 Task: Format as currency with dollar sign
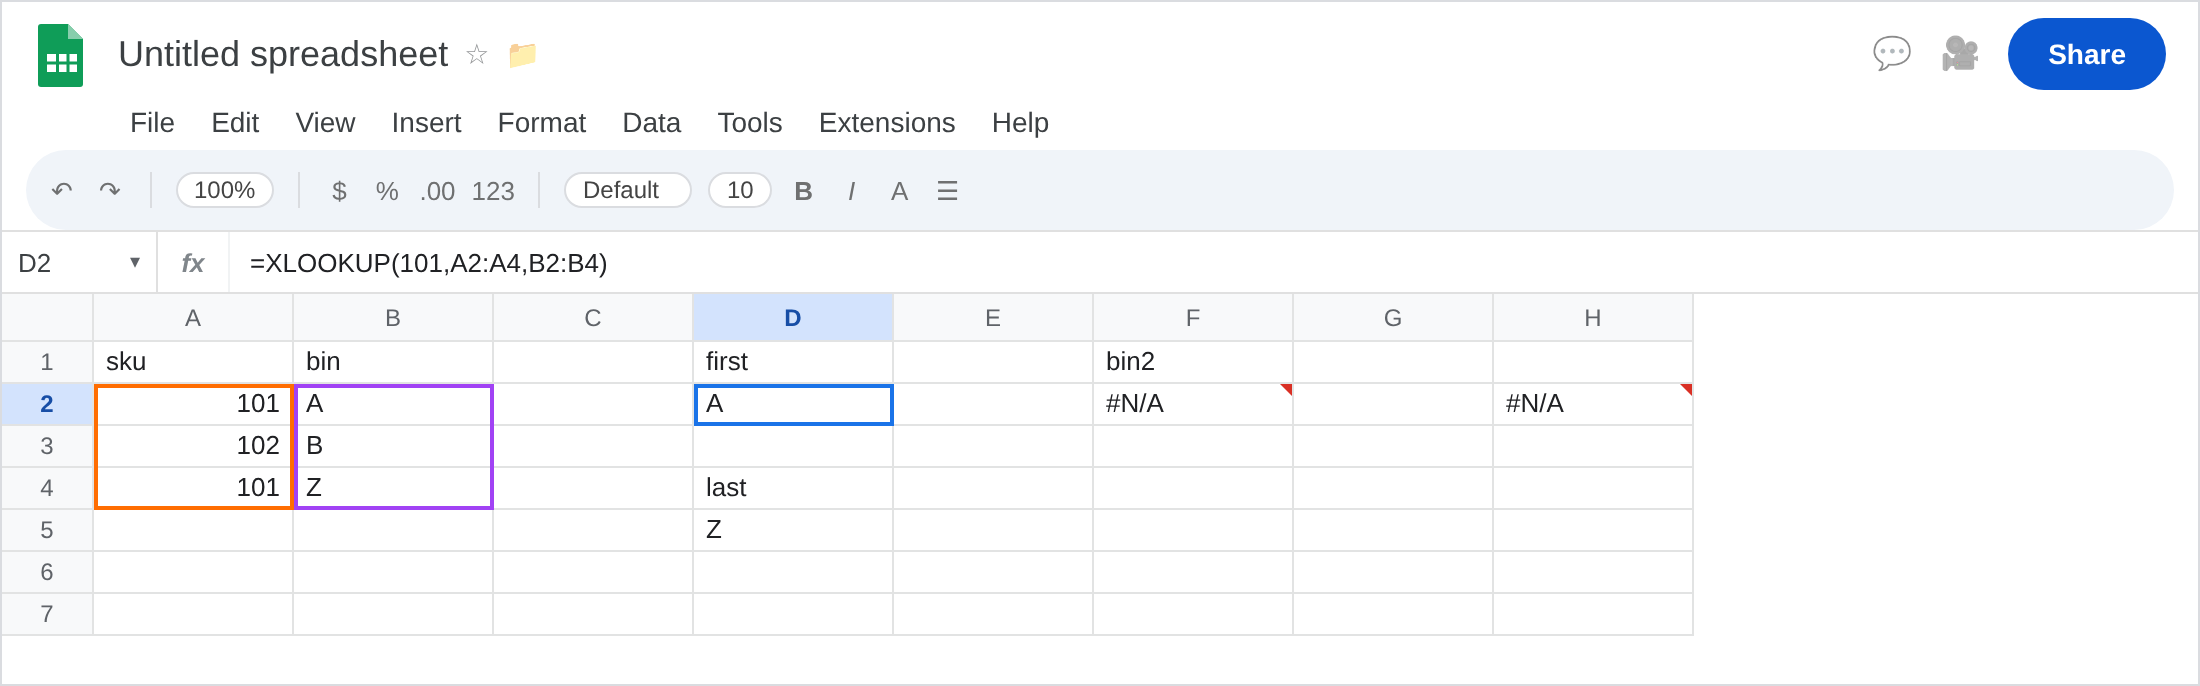coord(339,191)
